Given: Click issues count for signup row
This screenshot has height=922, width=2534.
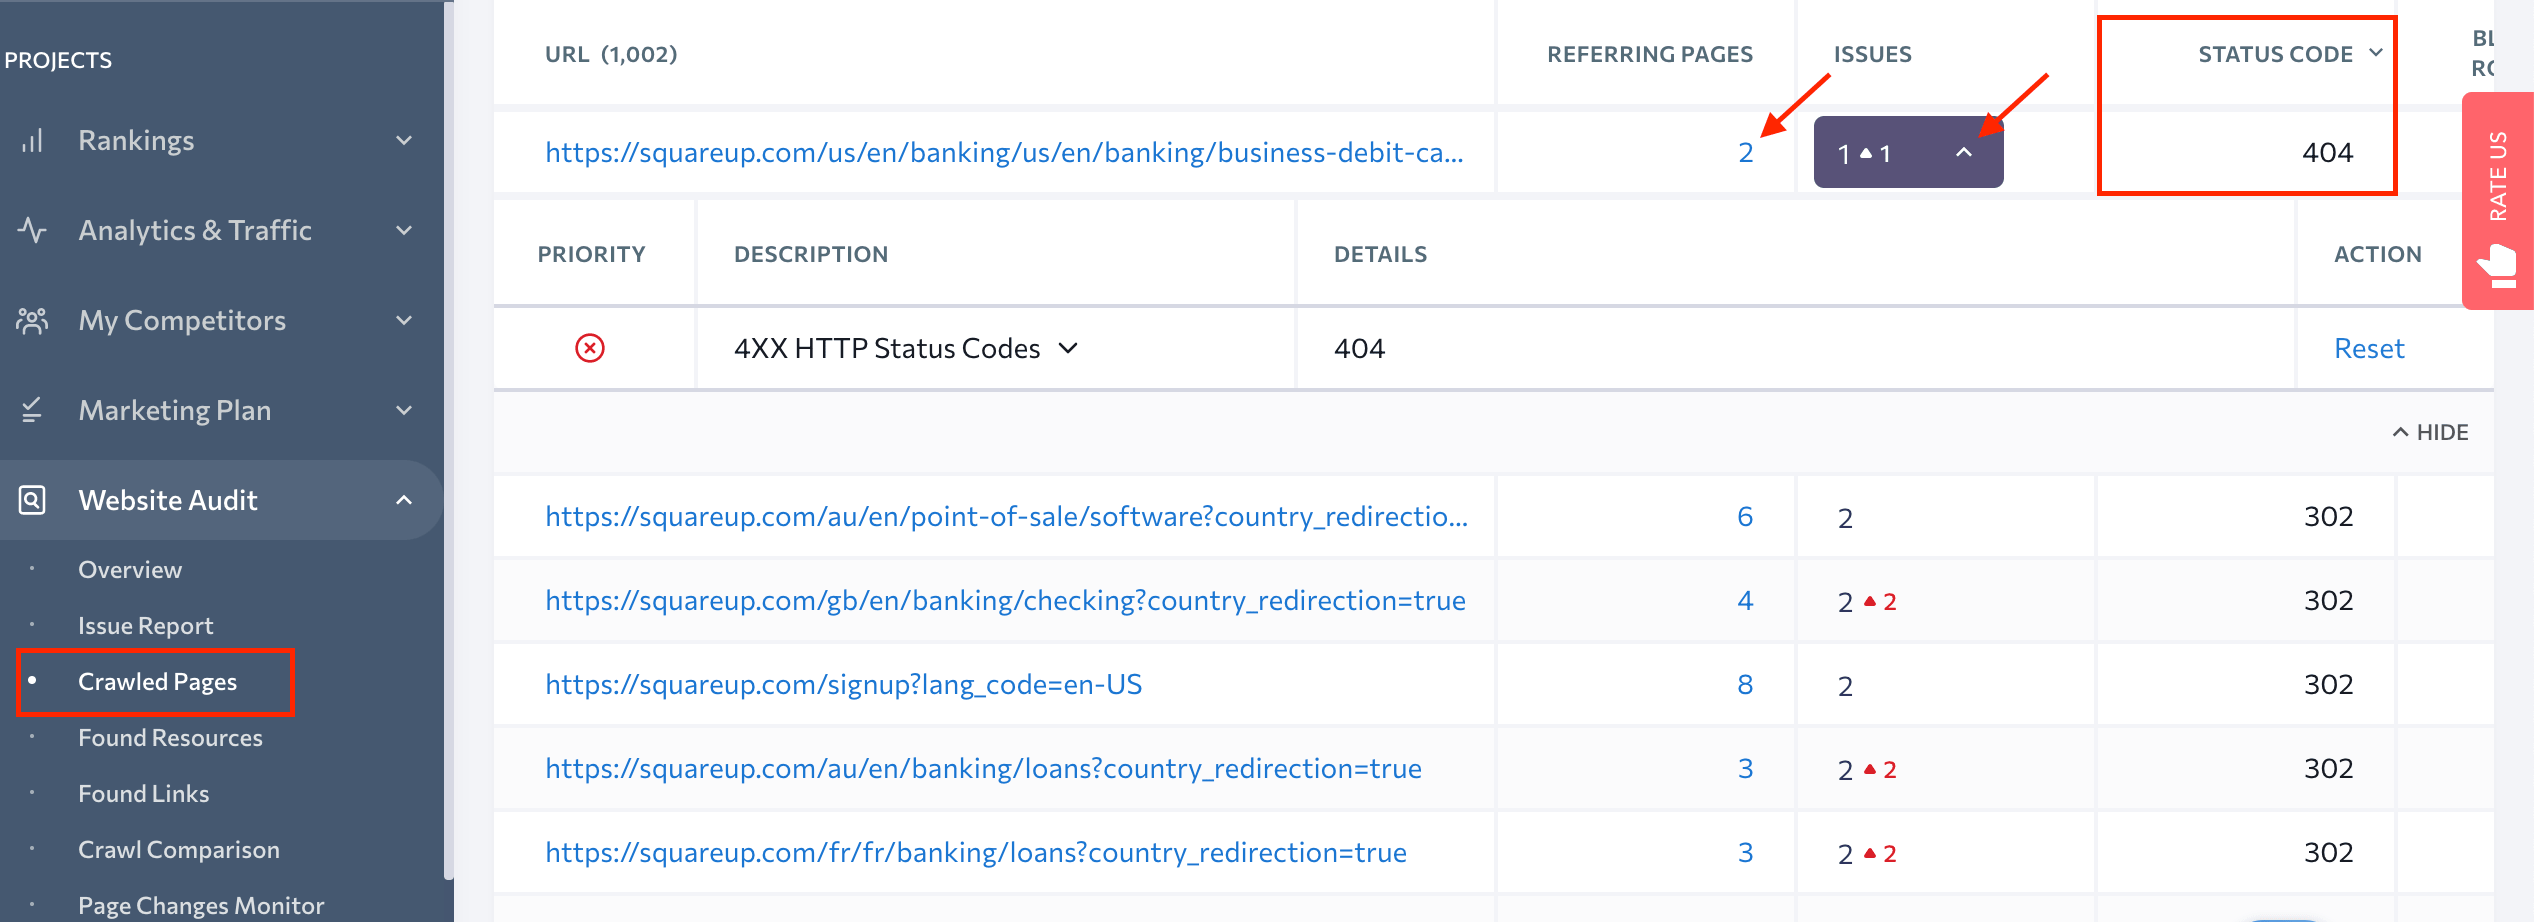Looking at the screenshot, I should click(1845, 686).
